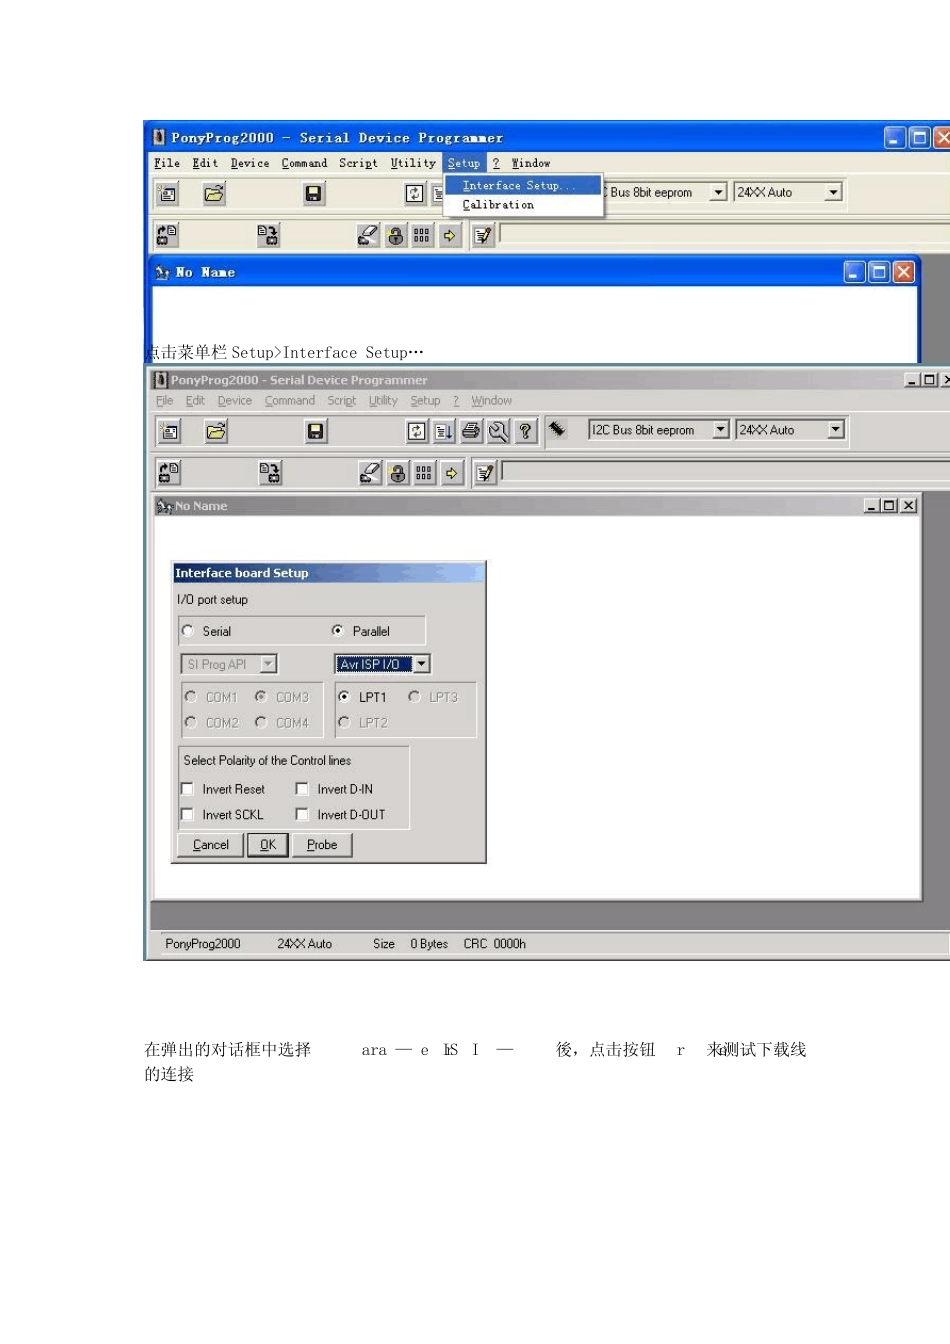
Task: Click the Cancel button in Interface board Setup
Action: coord(211,845)
